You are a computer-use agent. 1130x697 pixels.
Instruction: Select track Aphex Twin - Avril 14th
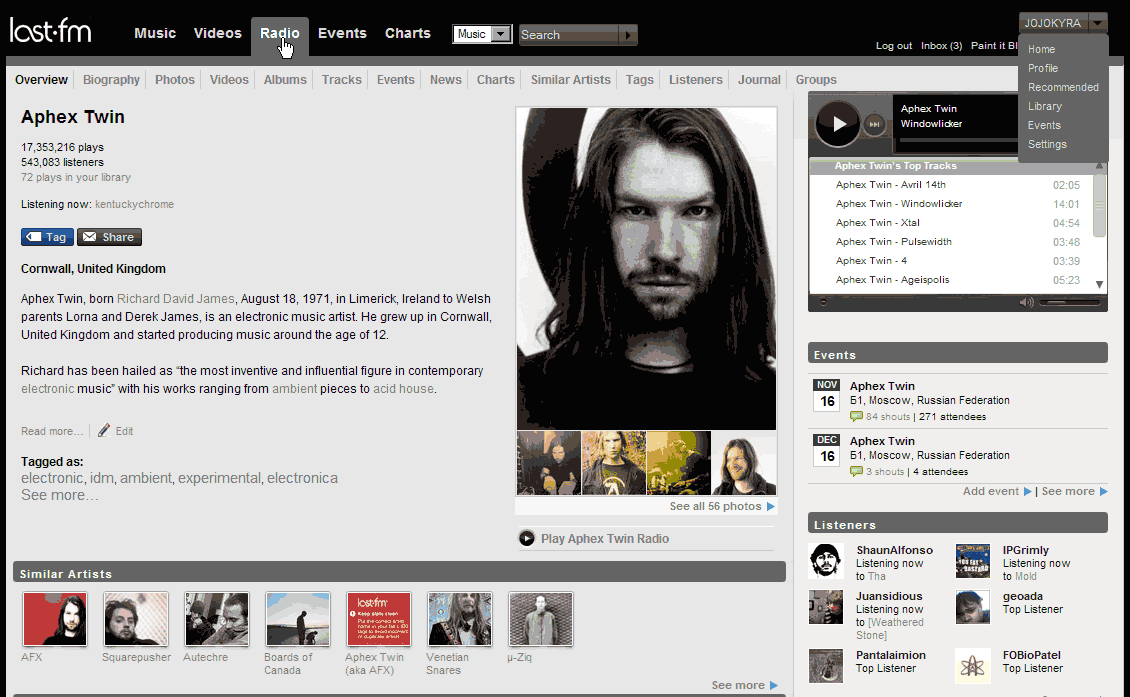(x=891, y=185)
